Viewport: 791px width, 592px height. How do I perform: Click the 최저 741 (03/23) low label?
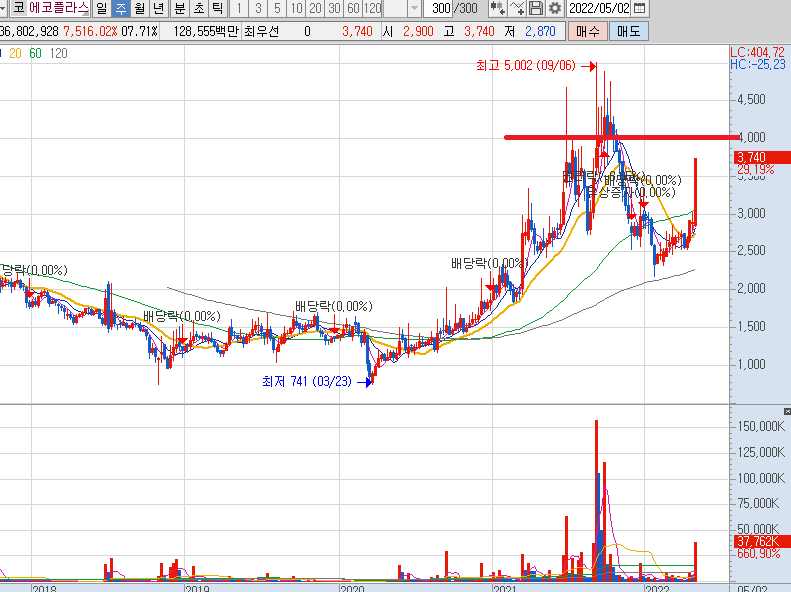(x=307, y=382)
